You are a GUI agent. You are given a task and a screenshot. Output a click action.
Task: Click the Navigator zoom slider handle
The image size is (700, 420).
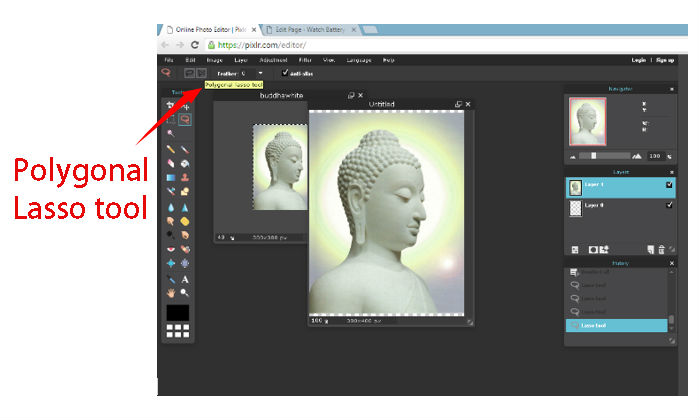coord(593,156)
